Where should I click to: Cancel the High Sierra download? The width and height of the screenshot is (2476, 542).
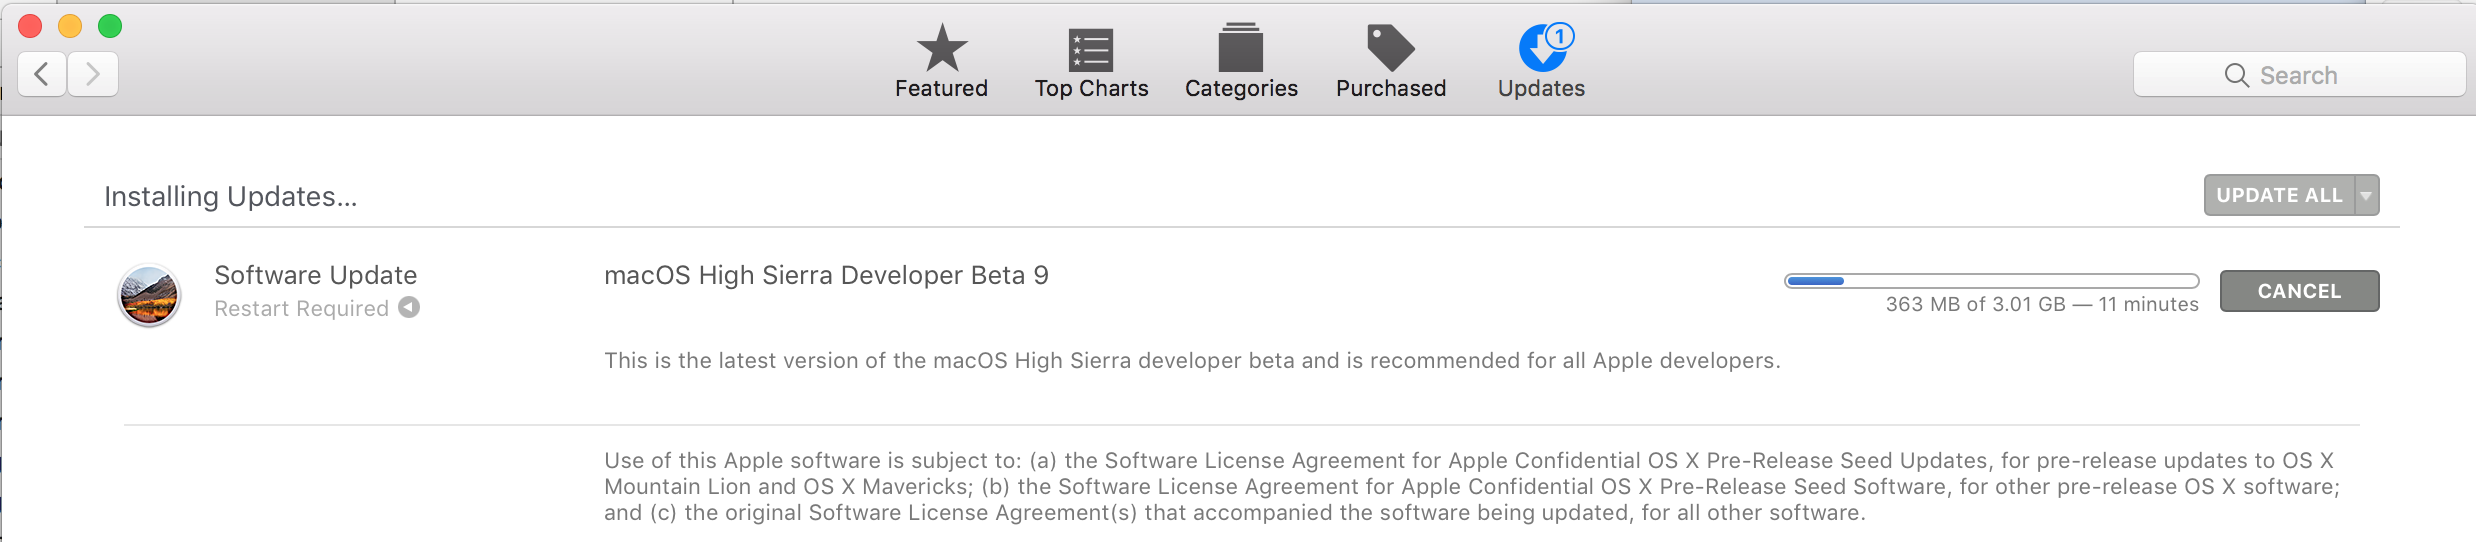point(2299,291)
